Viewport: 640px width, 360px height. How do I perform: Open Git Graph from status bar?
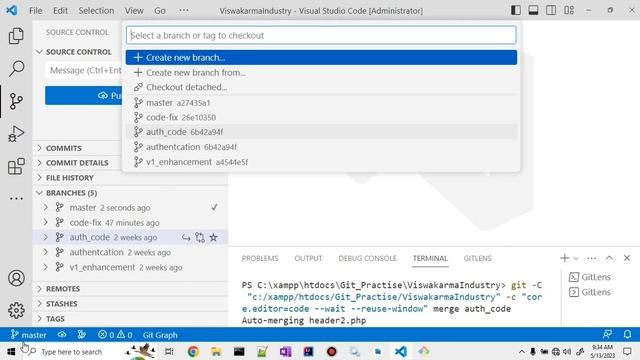pyautogui.click(x=160, y=335)
